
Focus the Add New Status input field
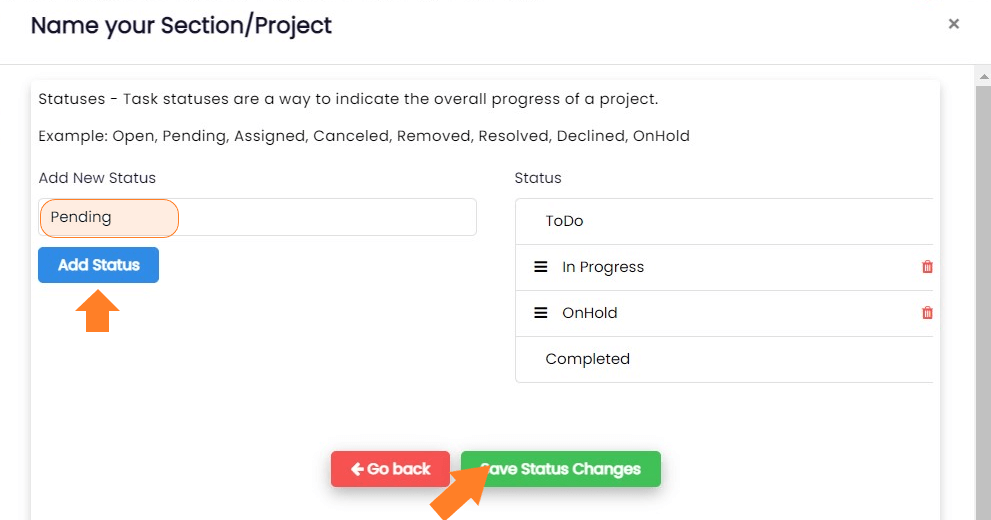click(x=257, y=217)
